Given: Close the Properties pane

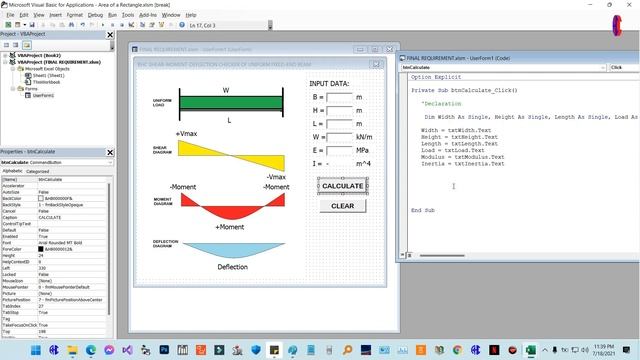Looking at the screenshot, I should (x=110, y=152).
